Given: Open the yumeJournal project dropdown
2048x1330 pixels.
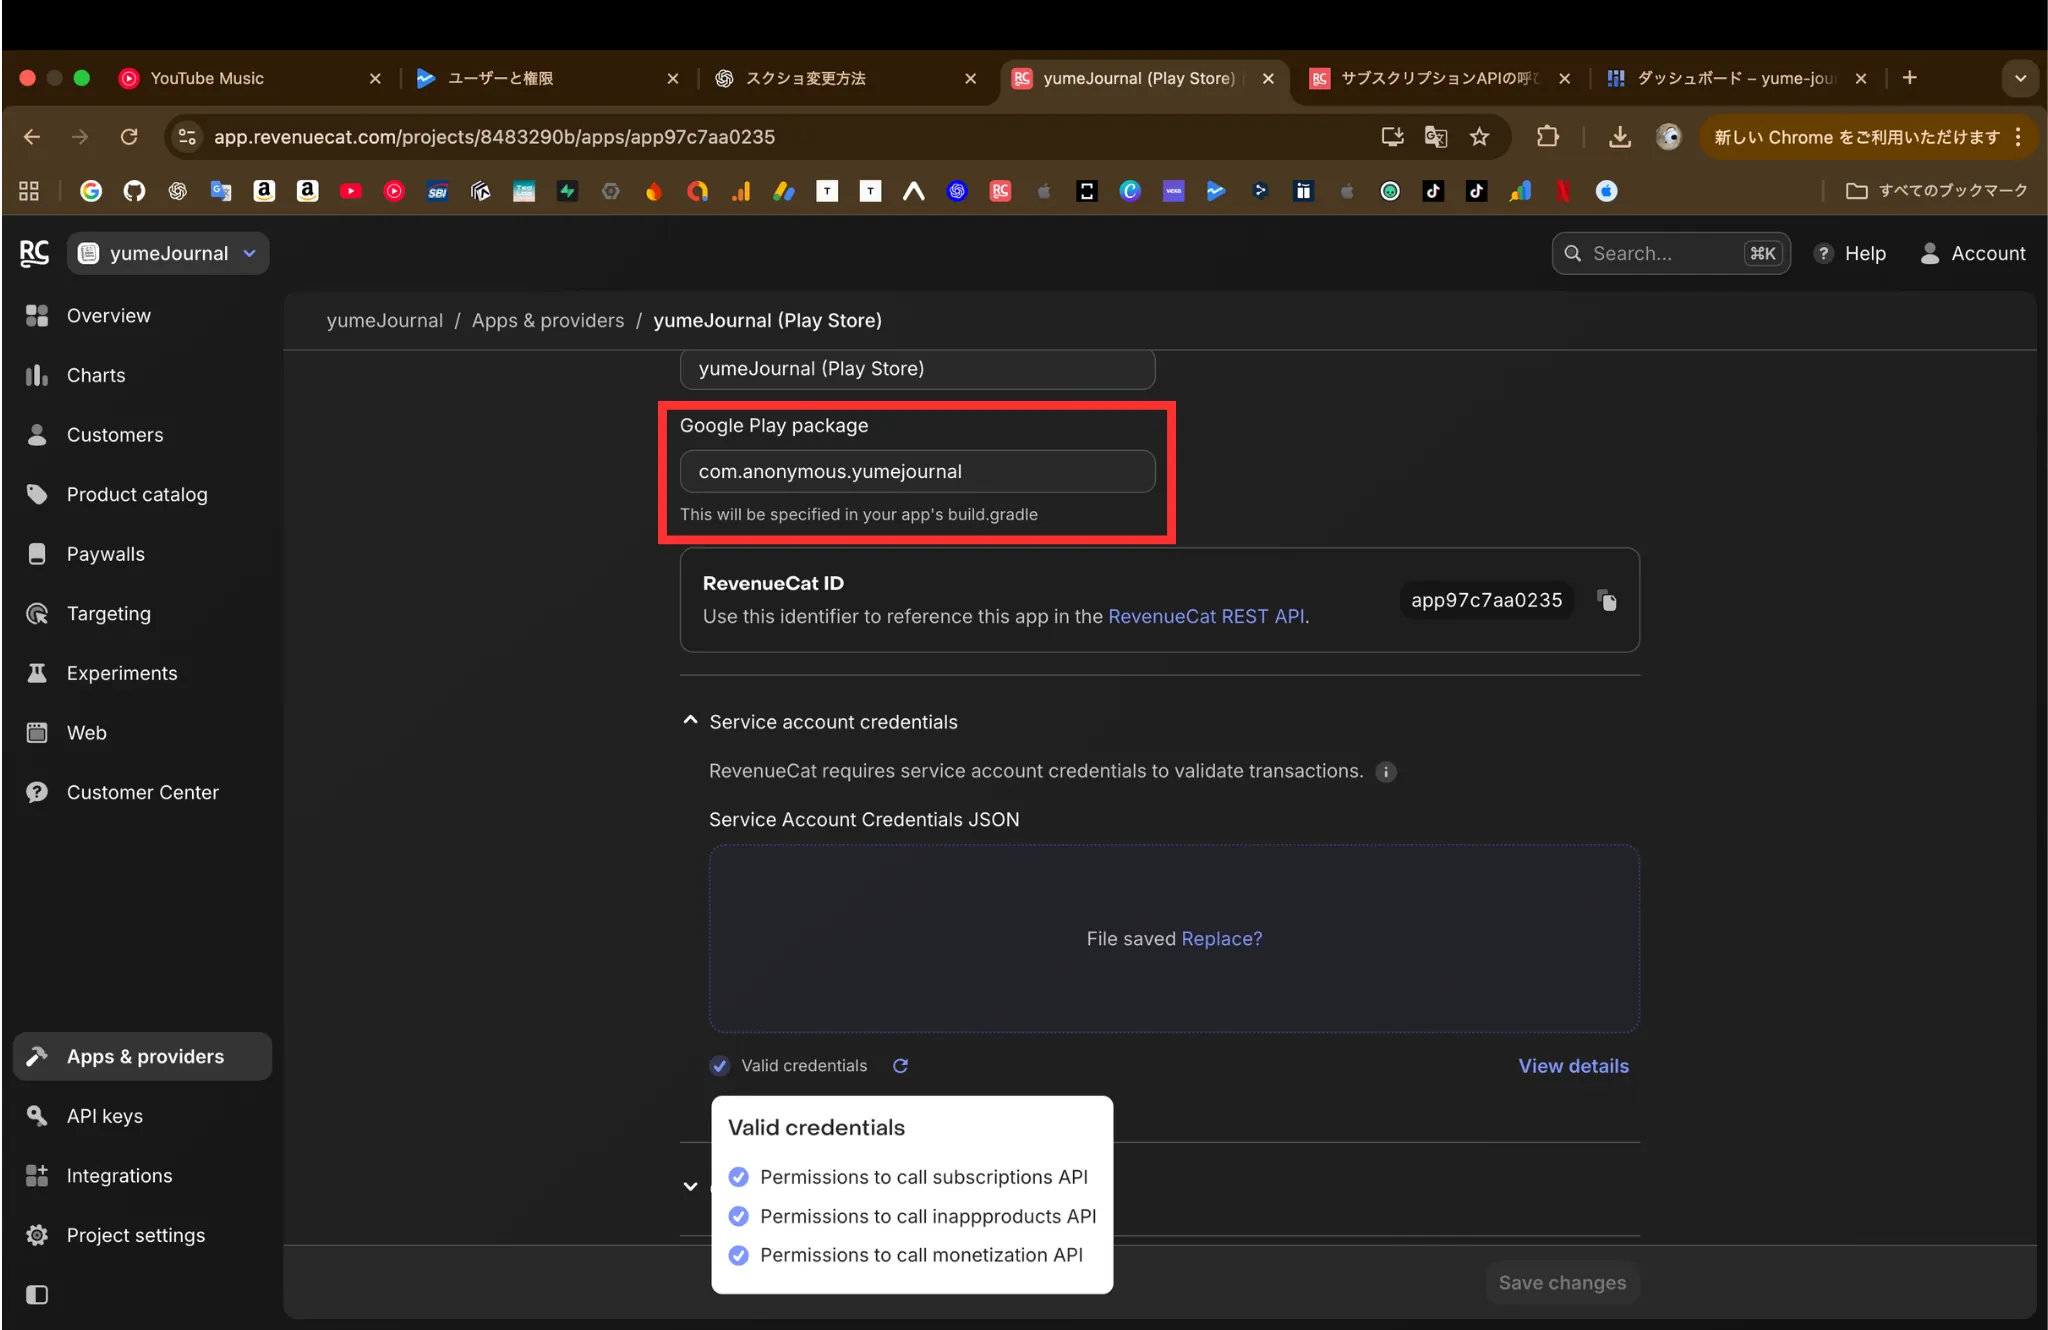Looking at the screenshot, I should pos(167,253).
